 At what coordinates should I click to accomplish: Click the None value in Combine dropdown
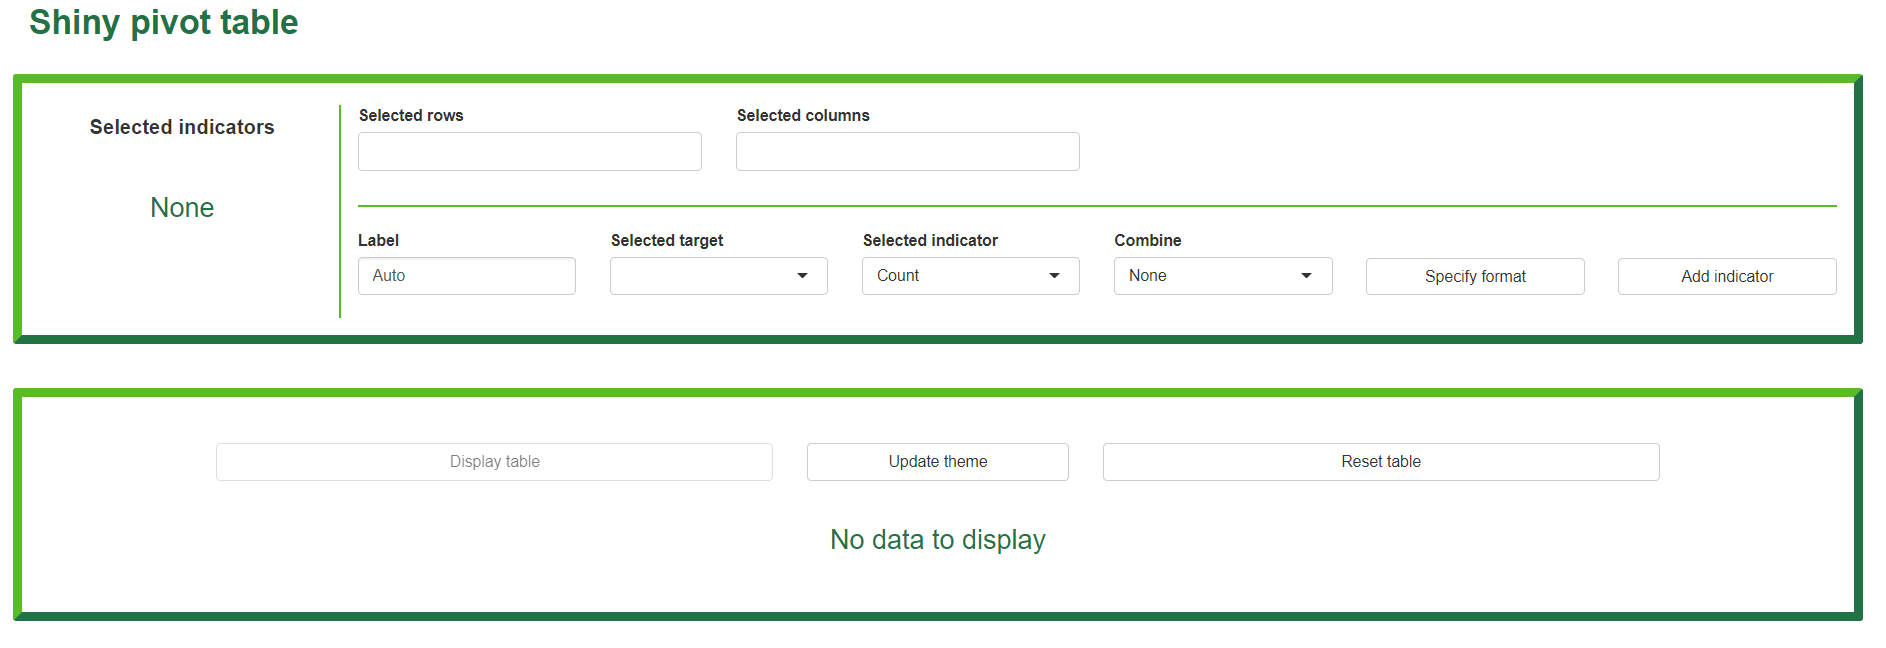pos(1148,276)
